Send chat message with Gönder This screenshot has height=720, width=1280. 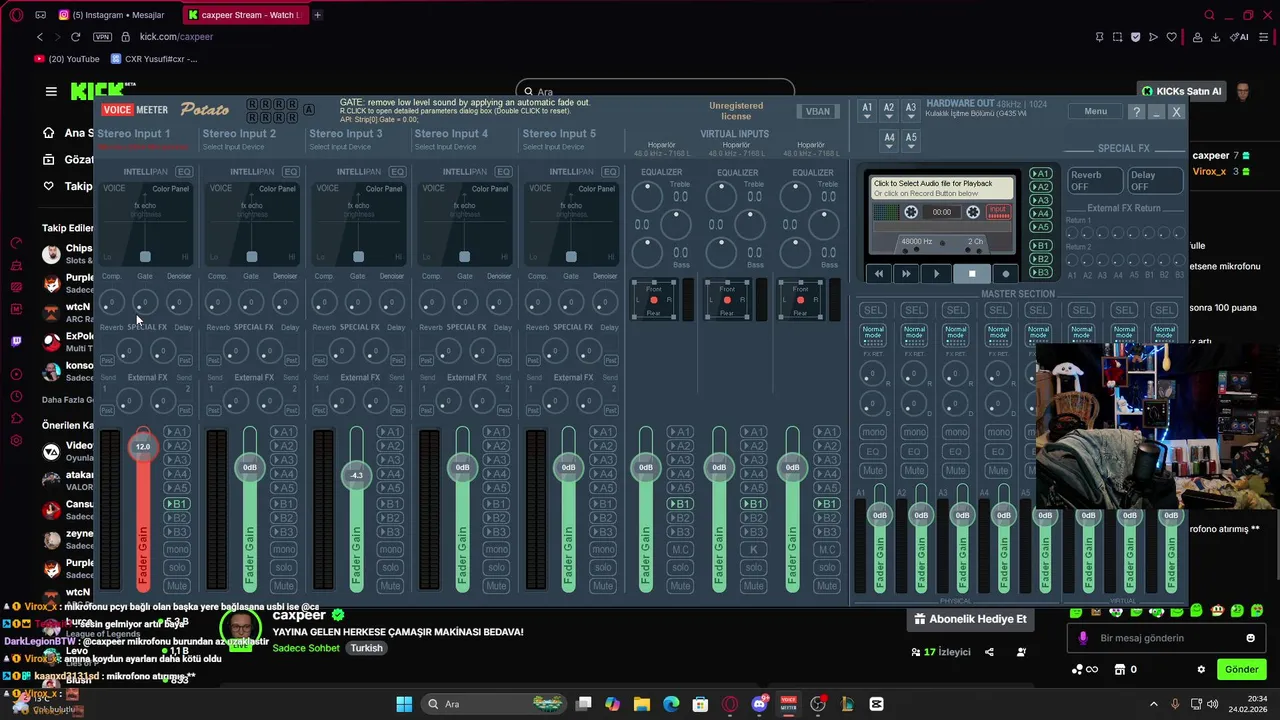[x=1242, y=669]
